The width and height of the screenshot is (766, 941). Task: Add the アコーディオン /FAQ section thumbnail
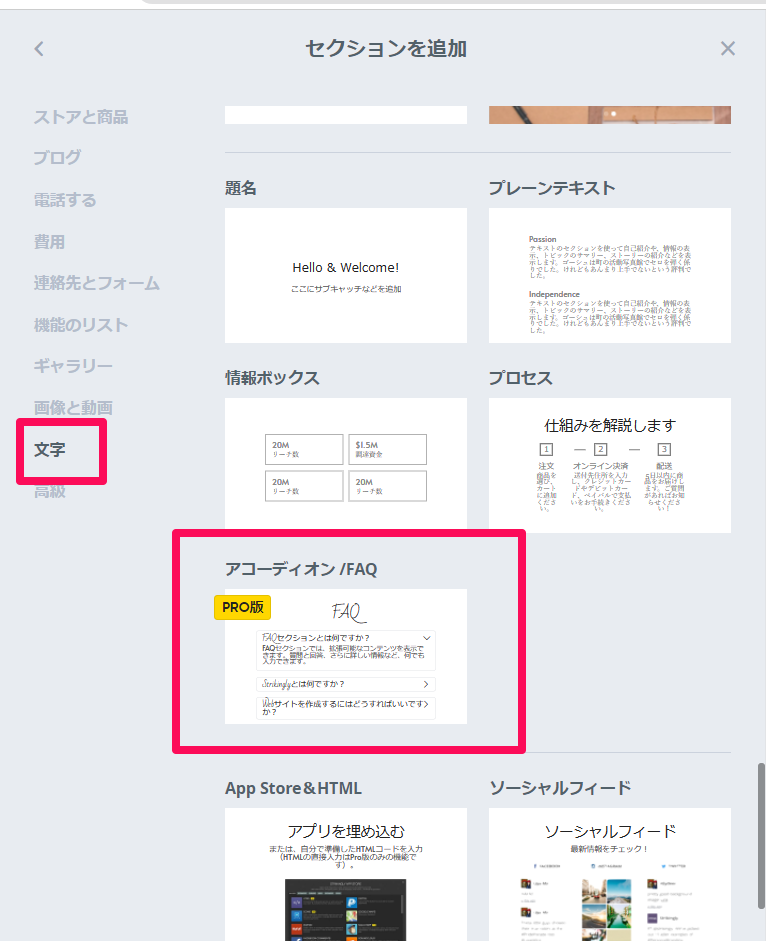(x=346, y=657)
